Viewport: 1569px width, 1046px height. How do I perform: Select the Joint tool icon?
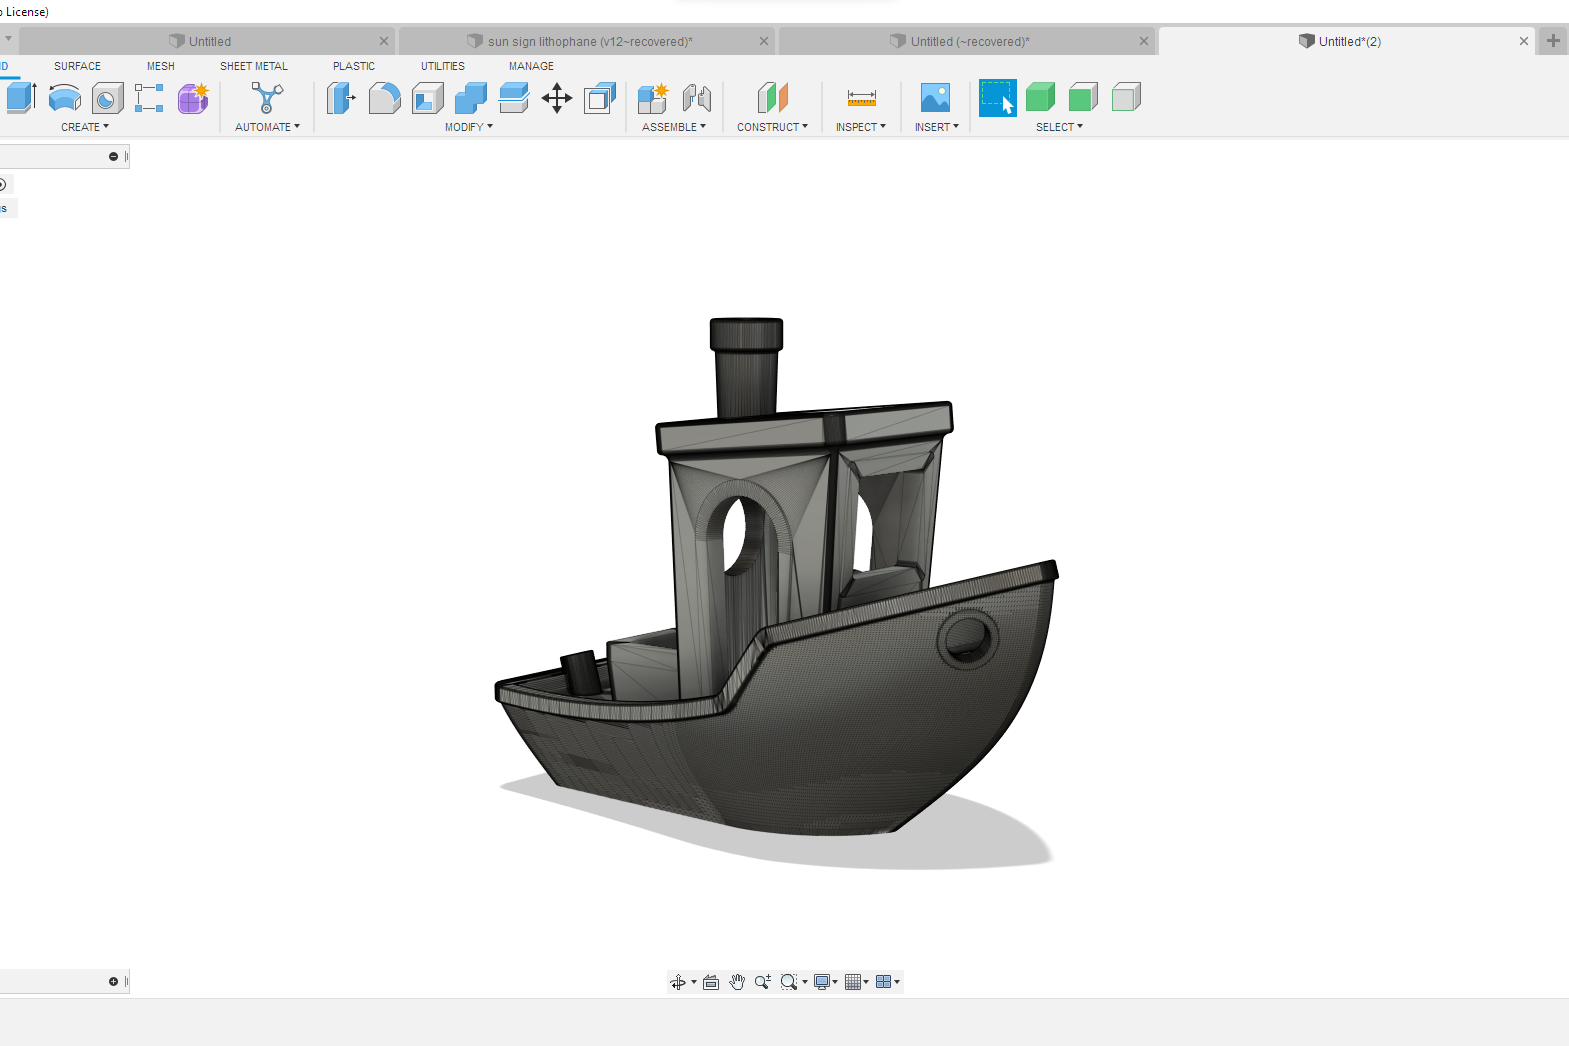(x=697, y=98)
